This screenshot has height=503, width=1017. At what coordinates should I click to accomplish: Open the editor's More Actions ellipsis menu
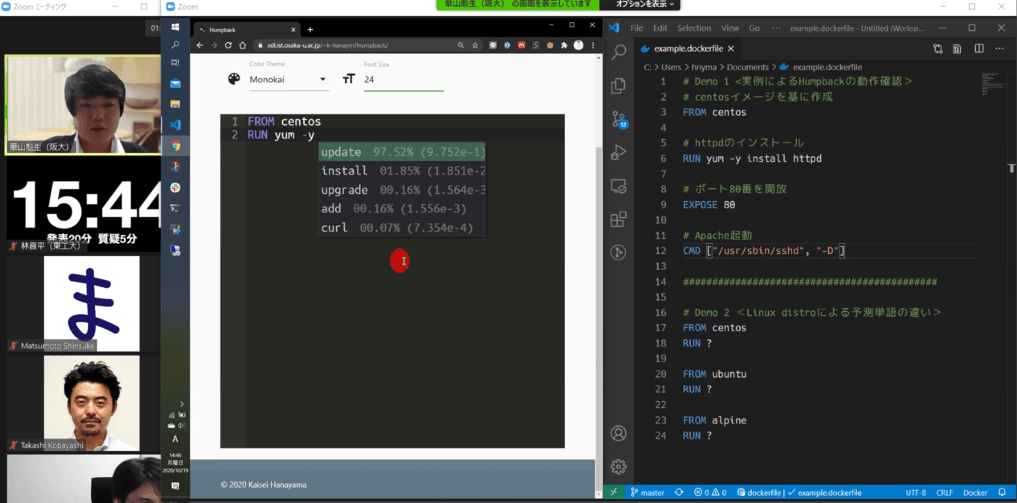click(1001, 48)
